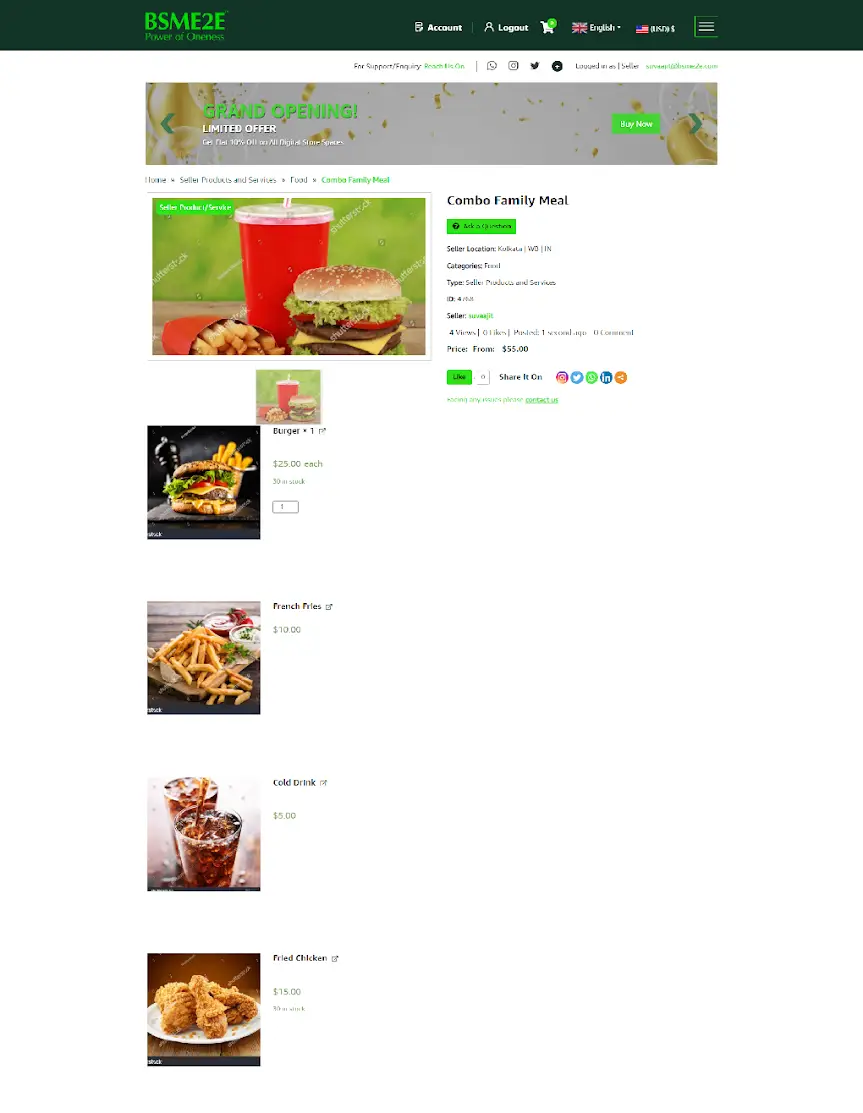This screenshot has width=863, height=1113.
Task: Open French Fries external link icon
Action: coord(329,607)
